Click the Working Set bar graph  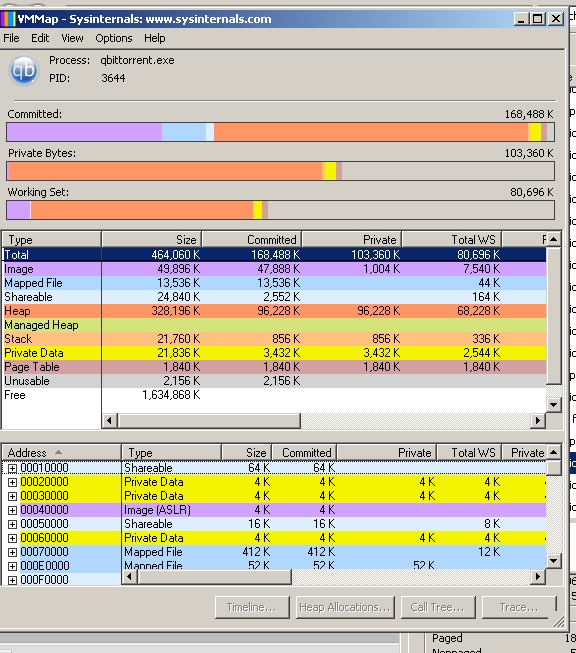[x=280, y=210]
